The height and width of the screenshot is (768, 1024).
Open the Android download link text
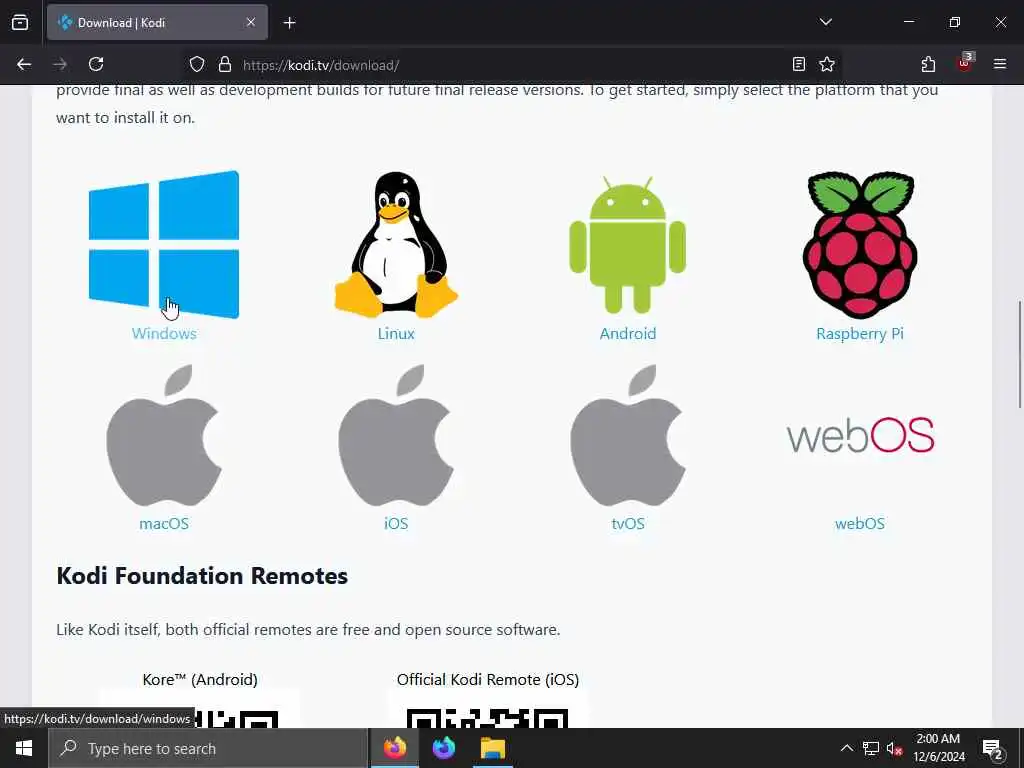(x=628, y=334)
